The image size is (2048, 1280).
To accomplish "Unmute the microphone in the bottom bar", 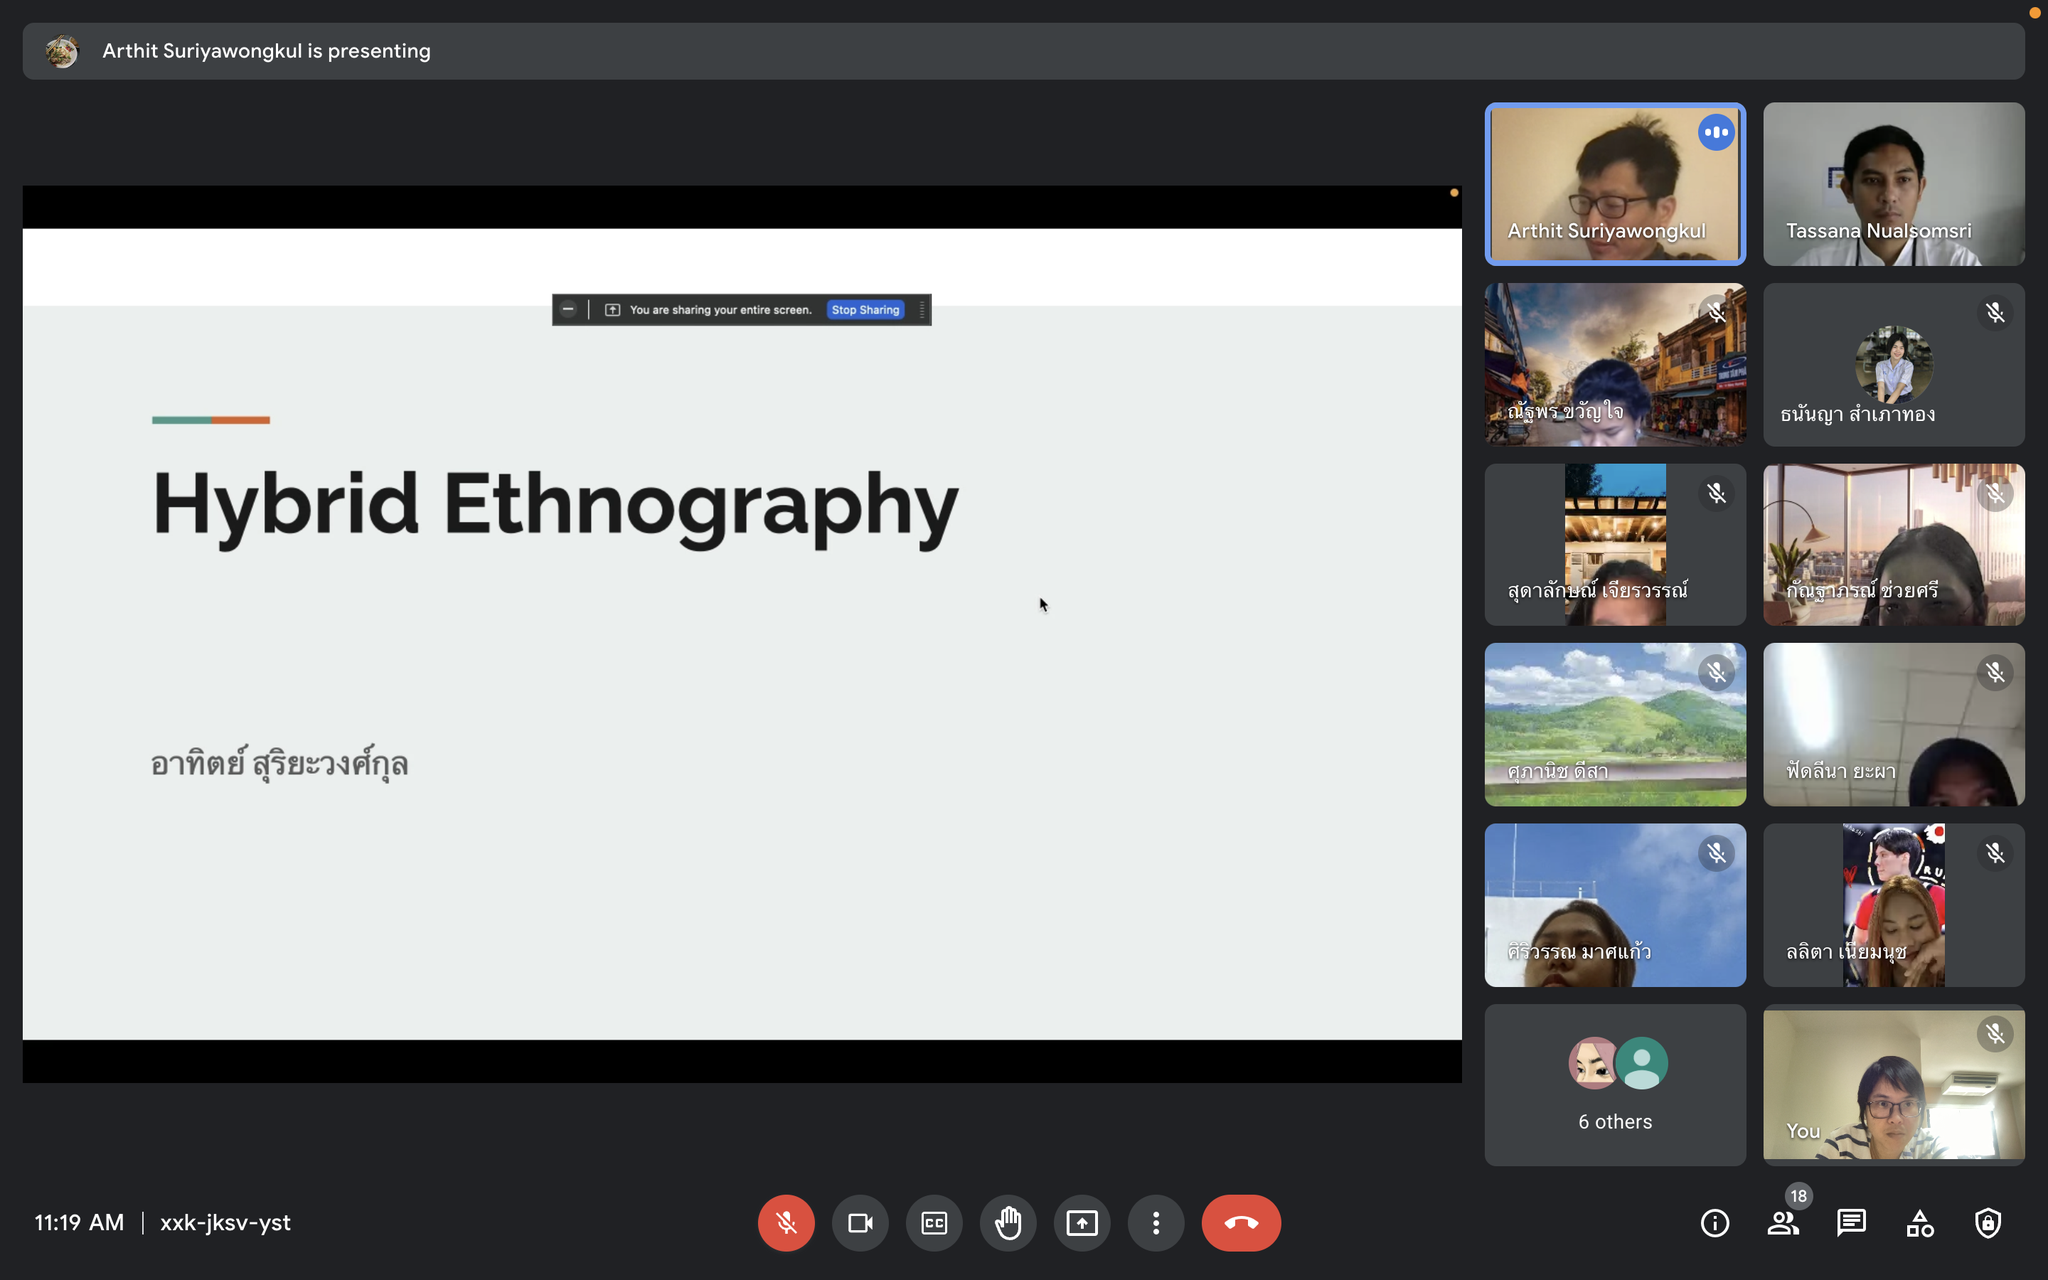I will tap(786, 1222).
